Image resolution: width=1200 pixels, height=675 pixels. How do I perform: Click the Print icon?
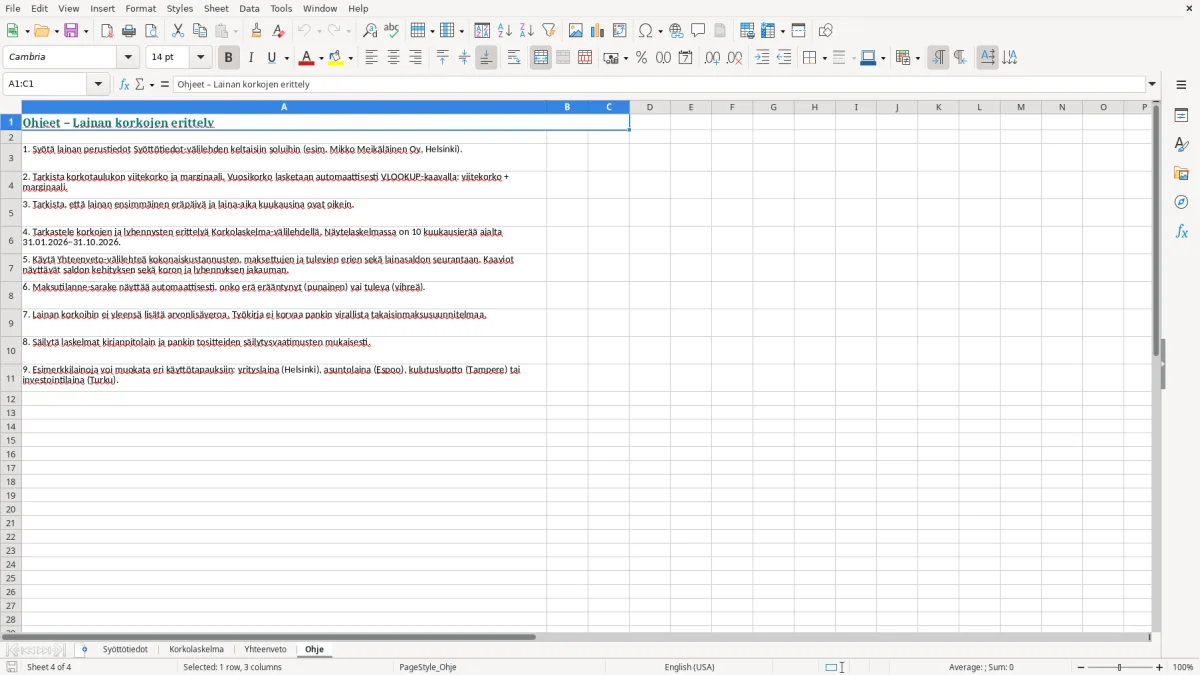(x=129, y=31)
